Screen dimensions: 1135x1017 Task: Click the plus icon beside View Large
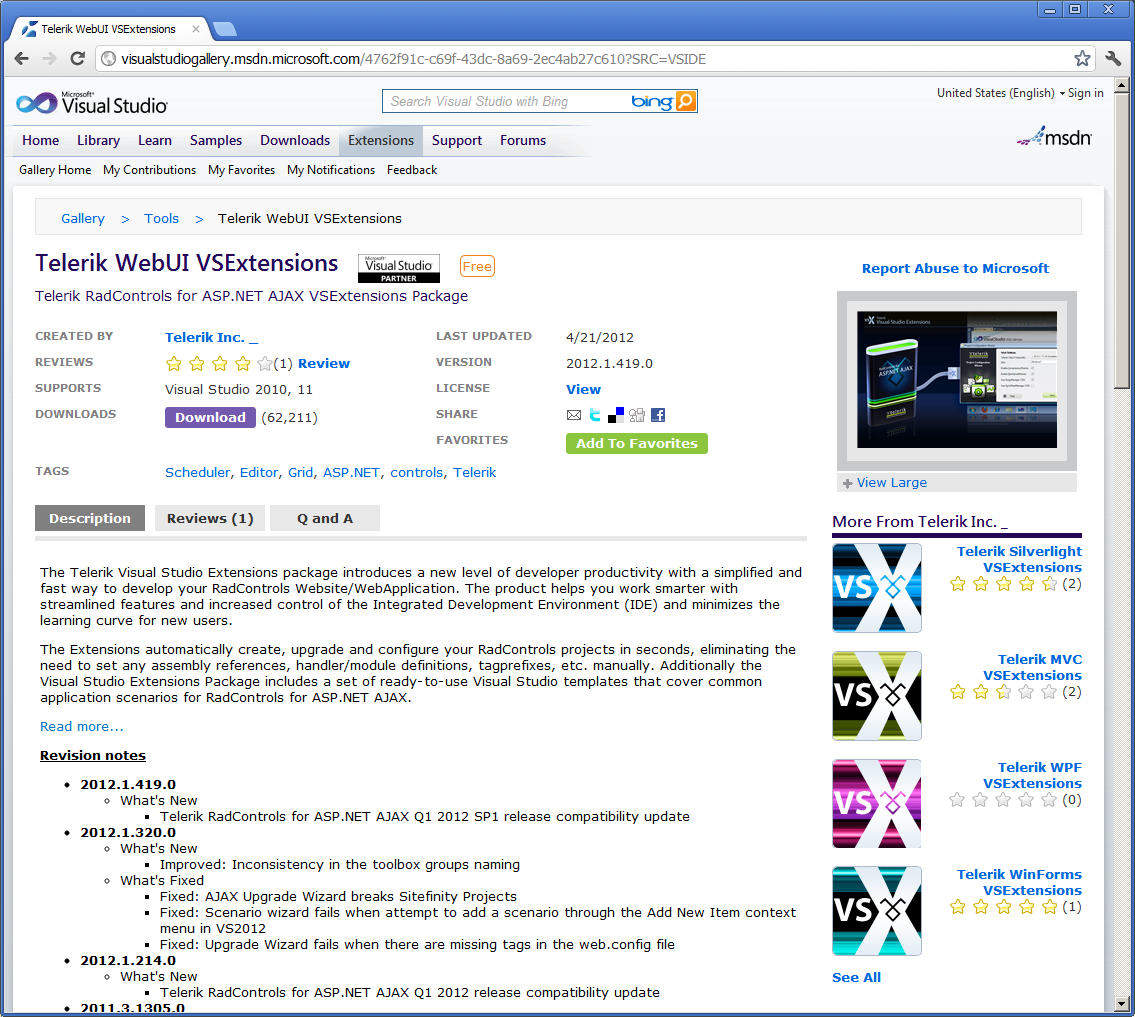coord(848,484)
